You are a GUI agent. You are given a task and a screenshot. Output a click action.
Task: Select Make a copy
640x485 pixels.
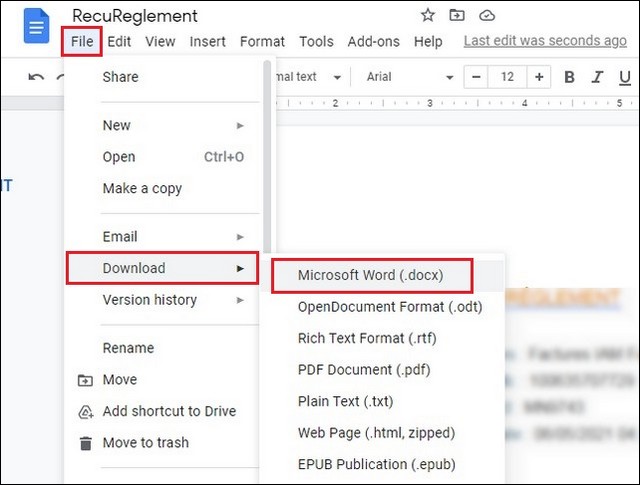pos(163,188)
